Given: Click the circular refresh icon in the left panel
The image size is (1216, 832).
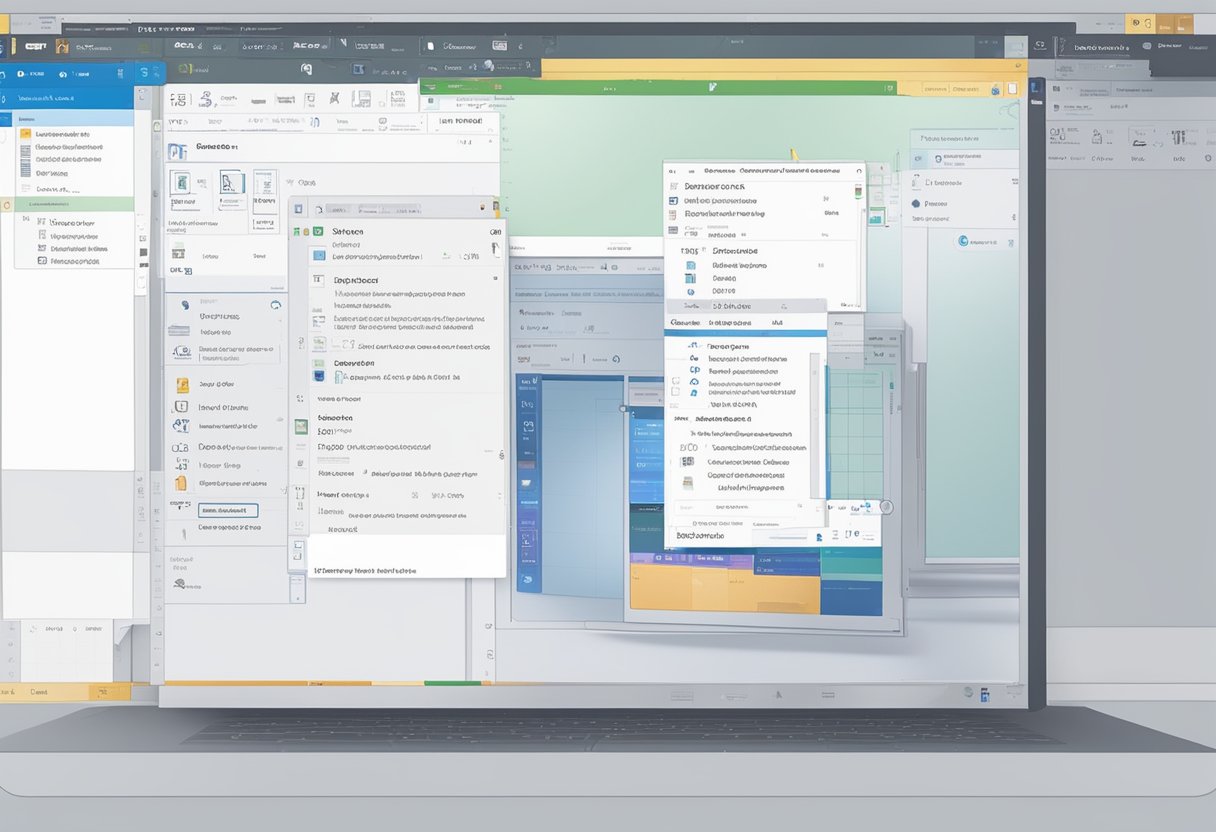Looking at the screenshot, I should [275, 304].
